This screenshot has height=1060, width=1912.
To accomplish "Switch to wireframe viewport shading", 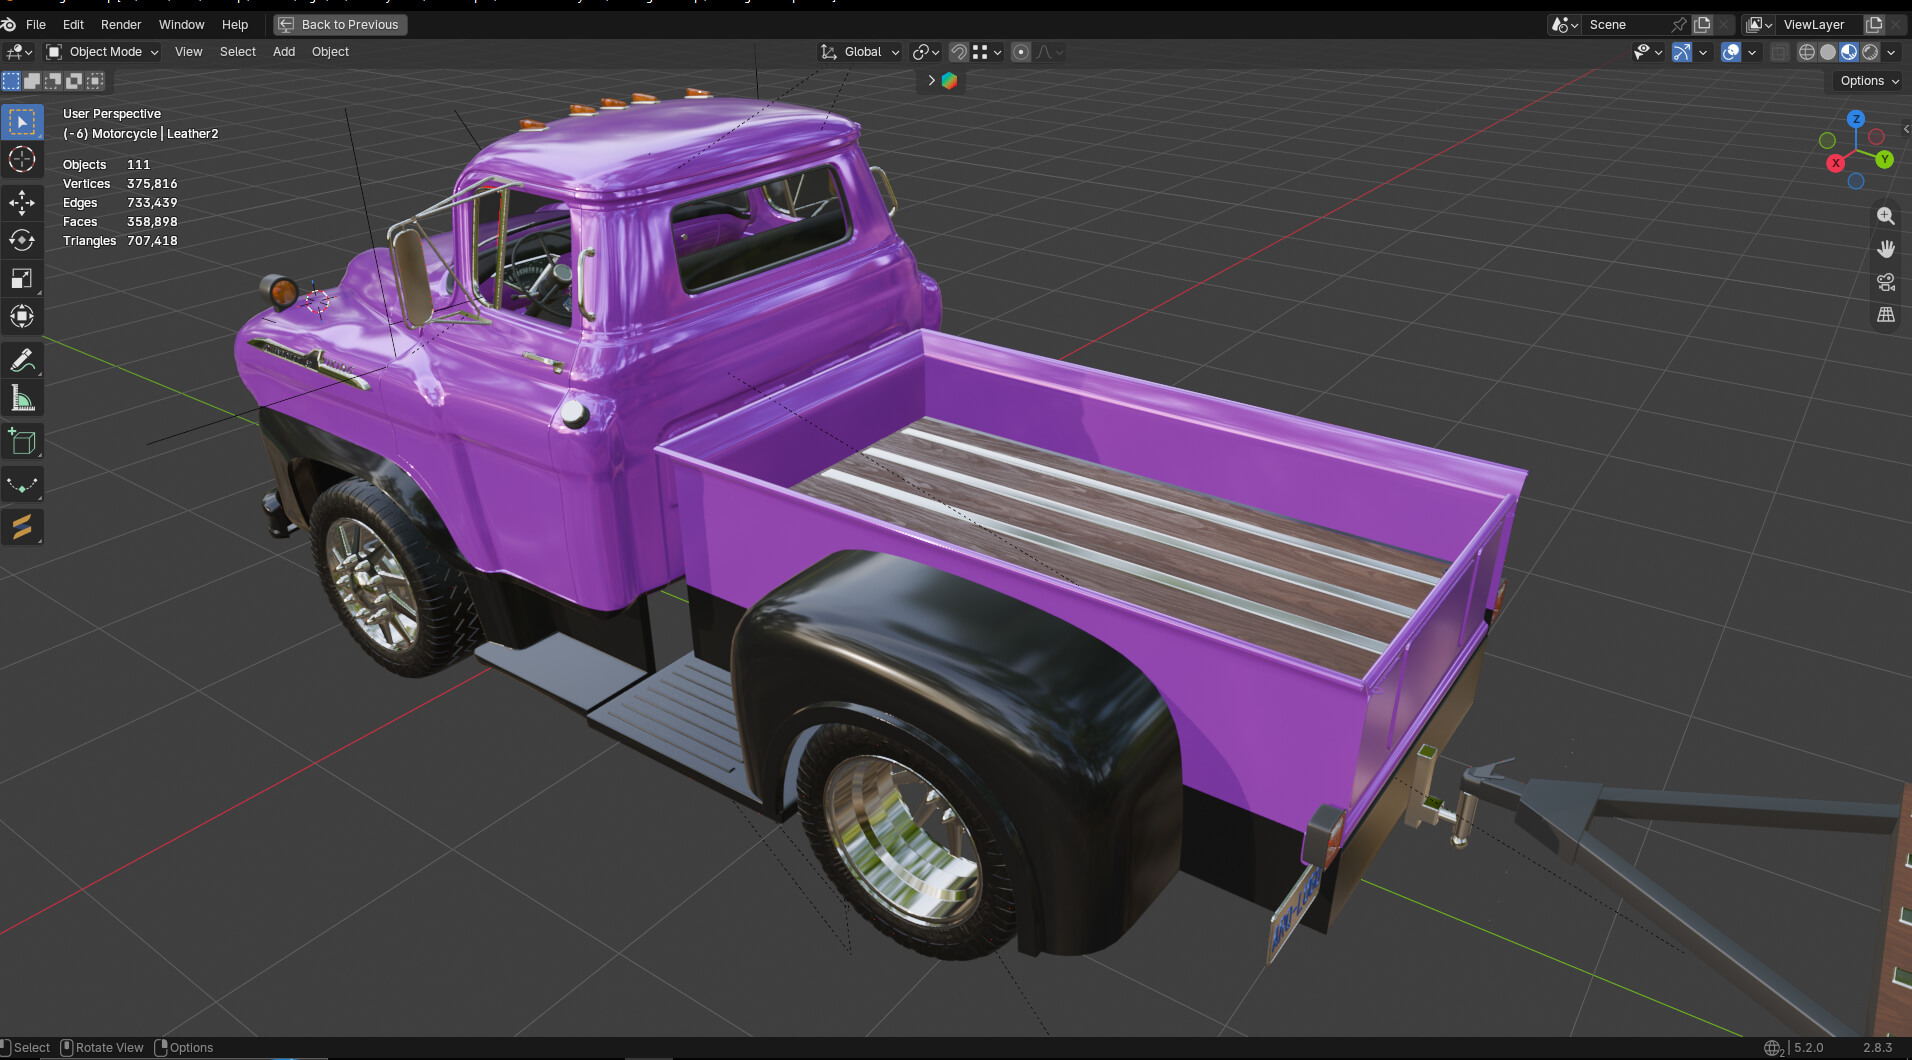I will [x=1806, y=52].
